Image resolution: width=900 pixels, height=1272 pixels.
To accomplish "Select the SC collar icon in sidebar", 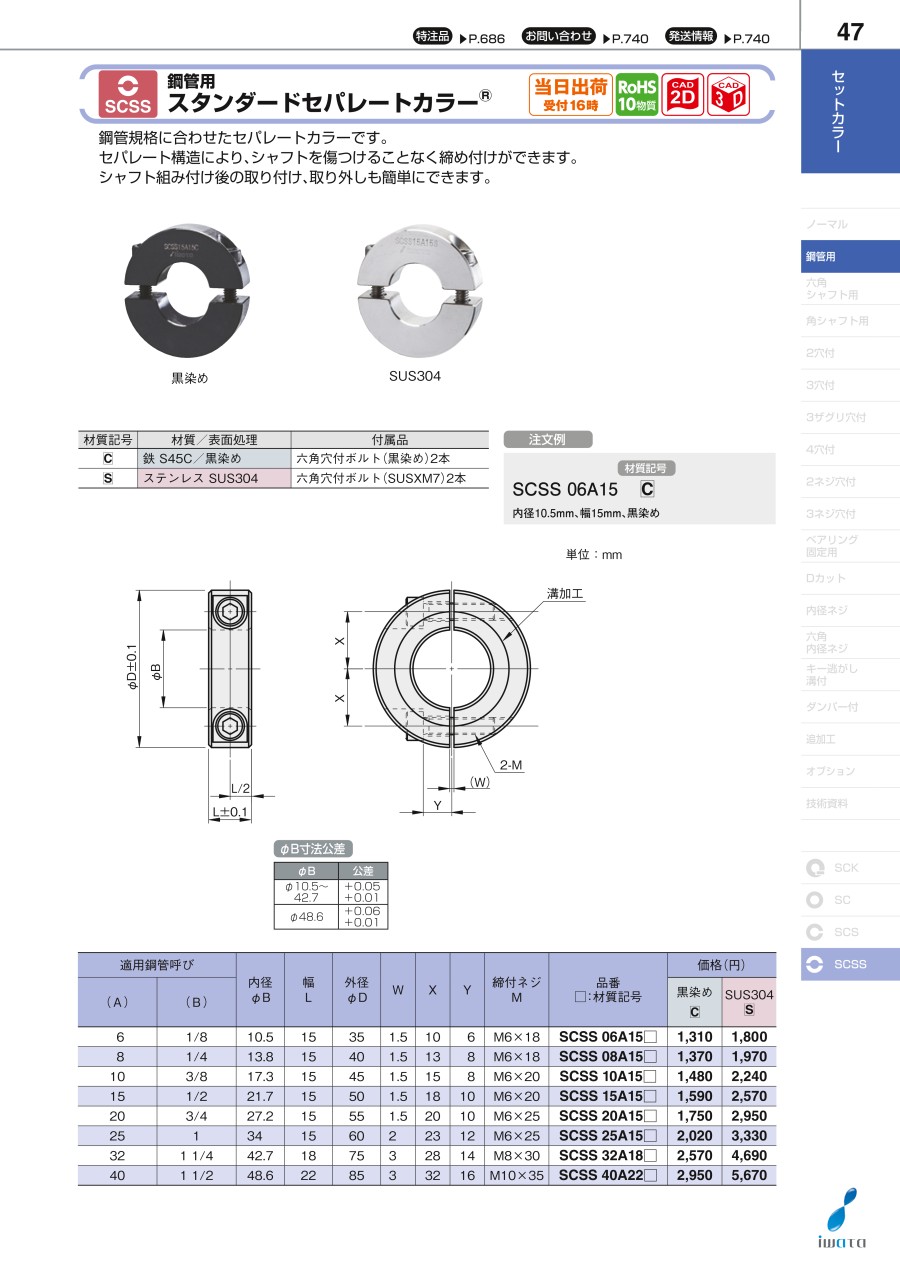I will 815,900.
